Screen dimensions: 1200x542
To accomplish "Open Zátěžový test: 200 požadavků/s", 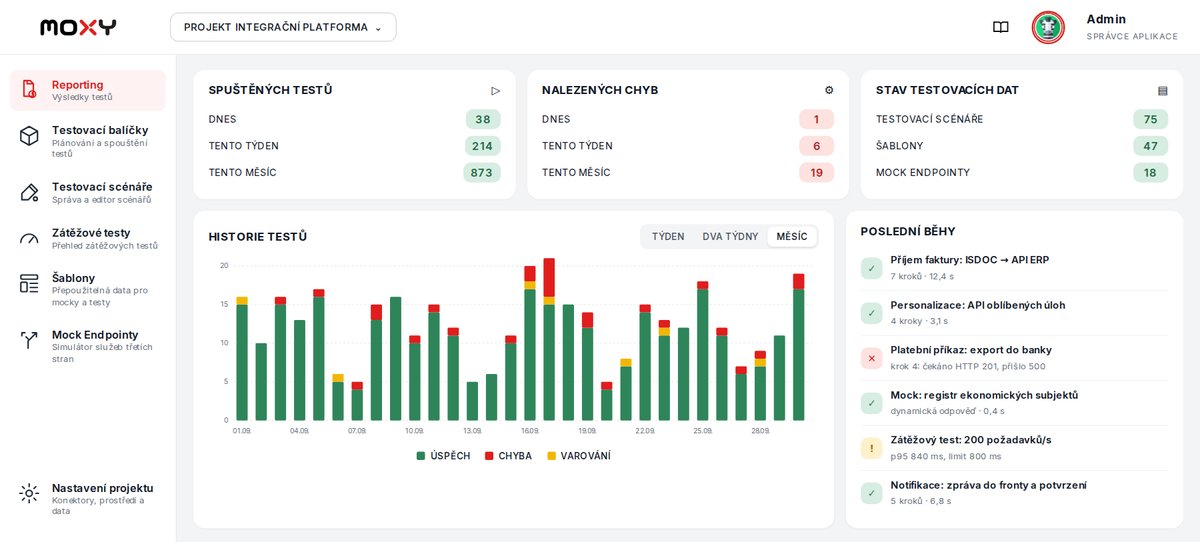I will click(x=1014, y=448).
